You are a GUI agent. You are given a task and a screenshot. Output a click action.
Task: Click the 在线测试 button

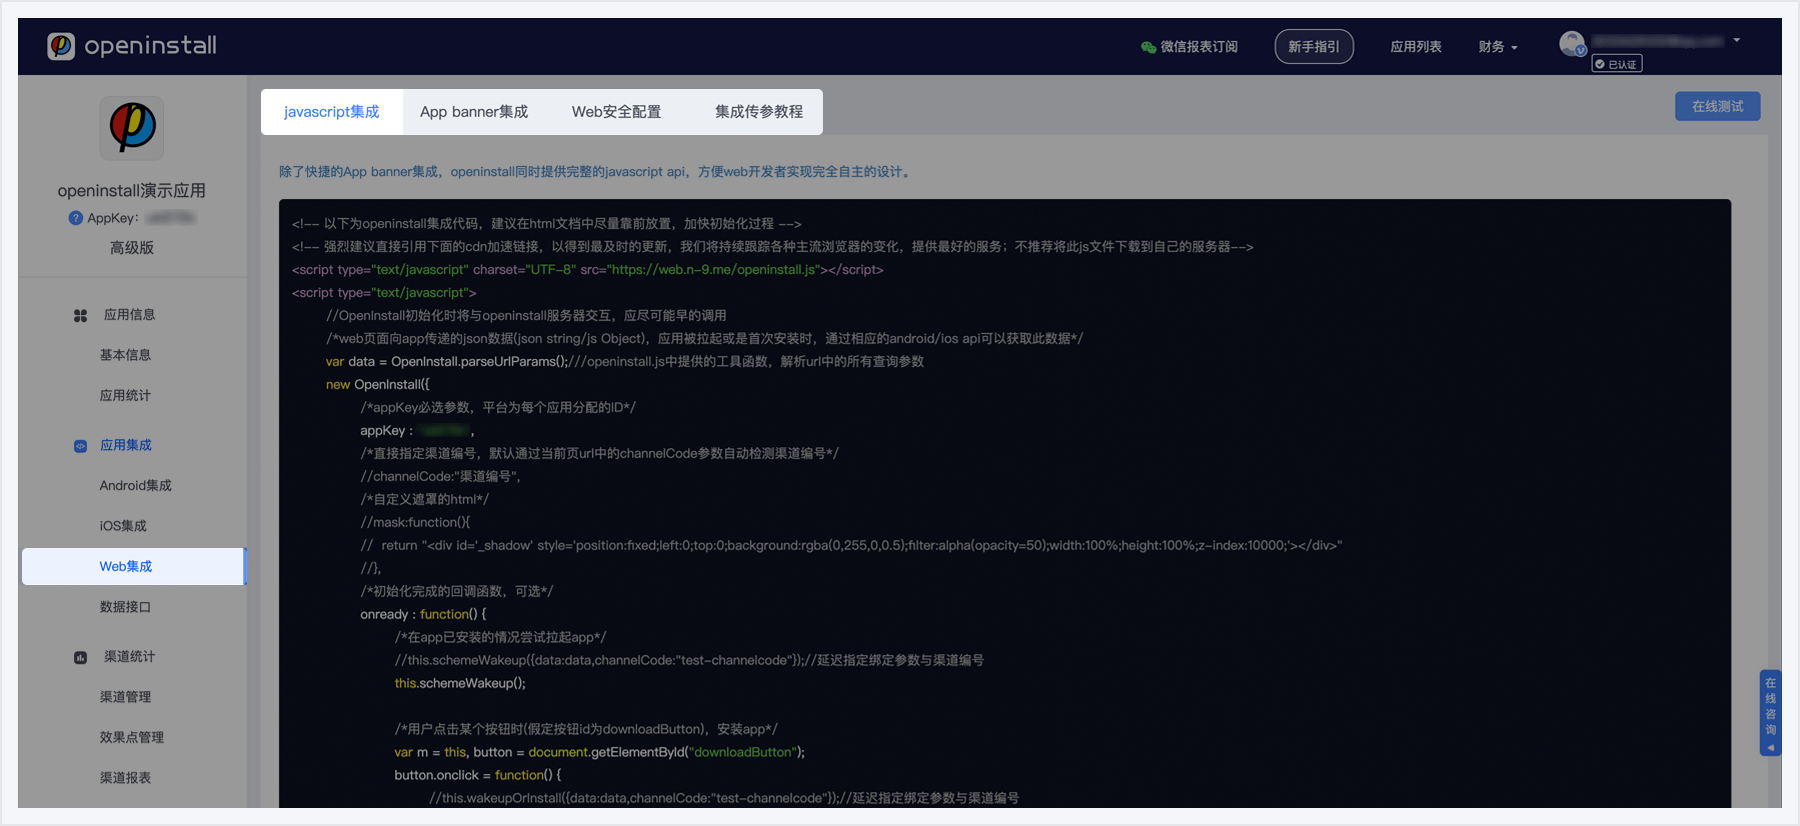(1718, 106)
